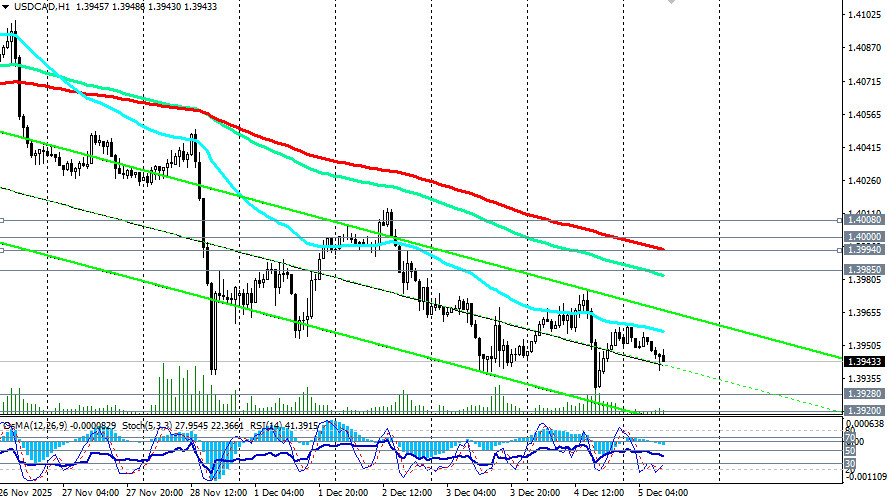Select the 1.39280 horizontal level price tag
The width and height of the screenshot is (887, 503).
864,394
